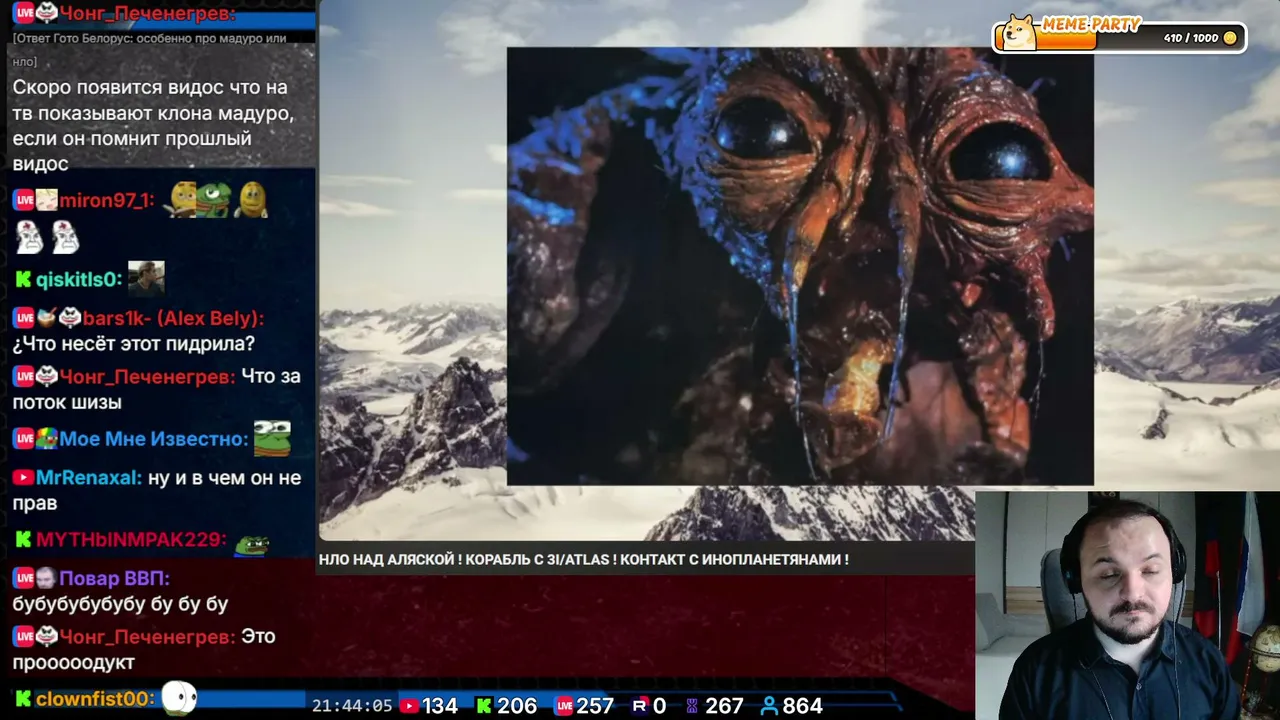Viewport: 1280px width, 720px height.
Task: Click the reply line 'Ответ Гото Белорус'
Action: (150, 49)
